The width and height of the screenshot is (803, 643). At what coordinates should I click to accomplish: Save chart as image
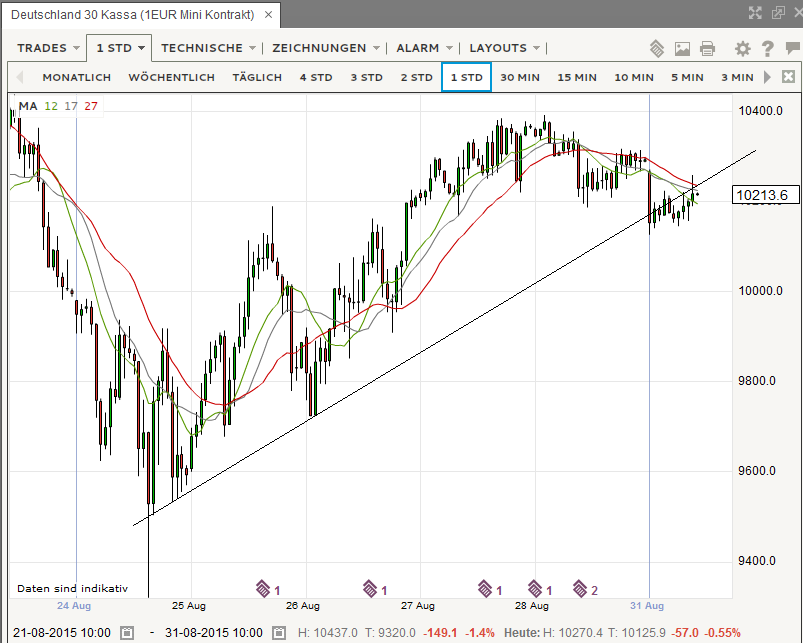[x=683, y=48]
